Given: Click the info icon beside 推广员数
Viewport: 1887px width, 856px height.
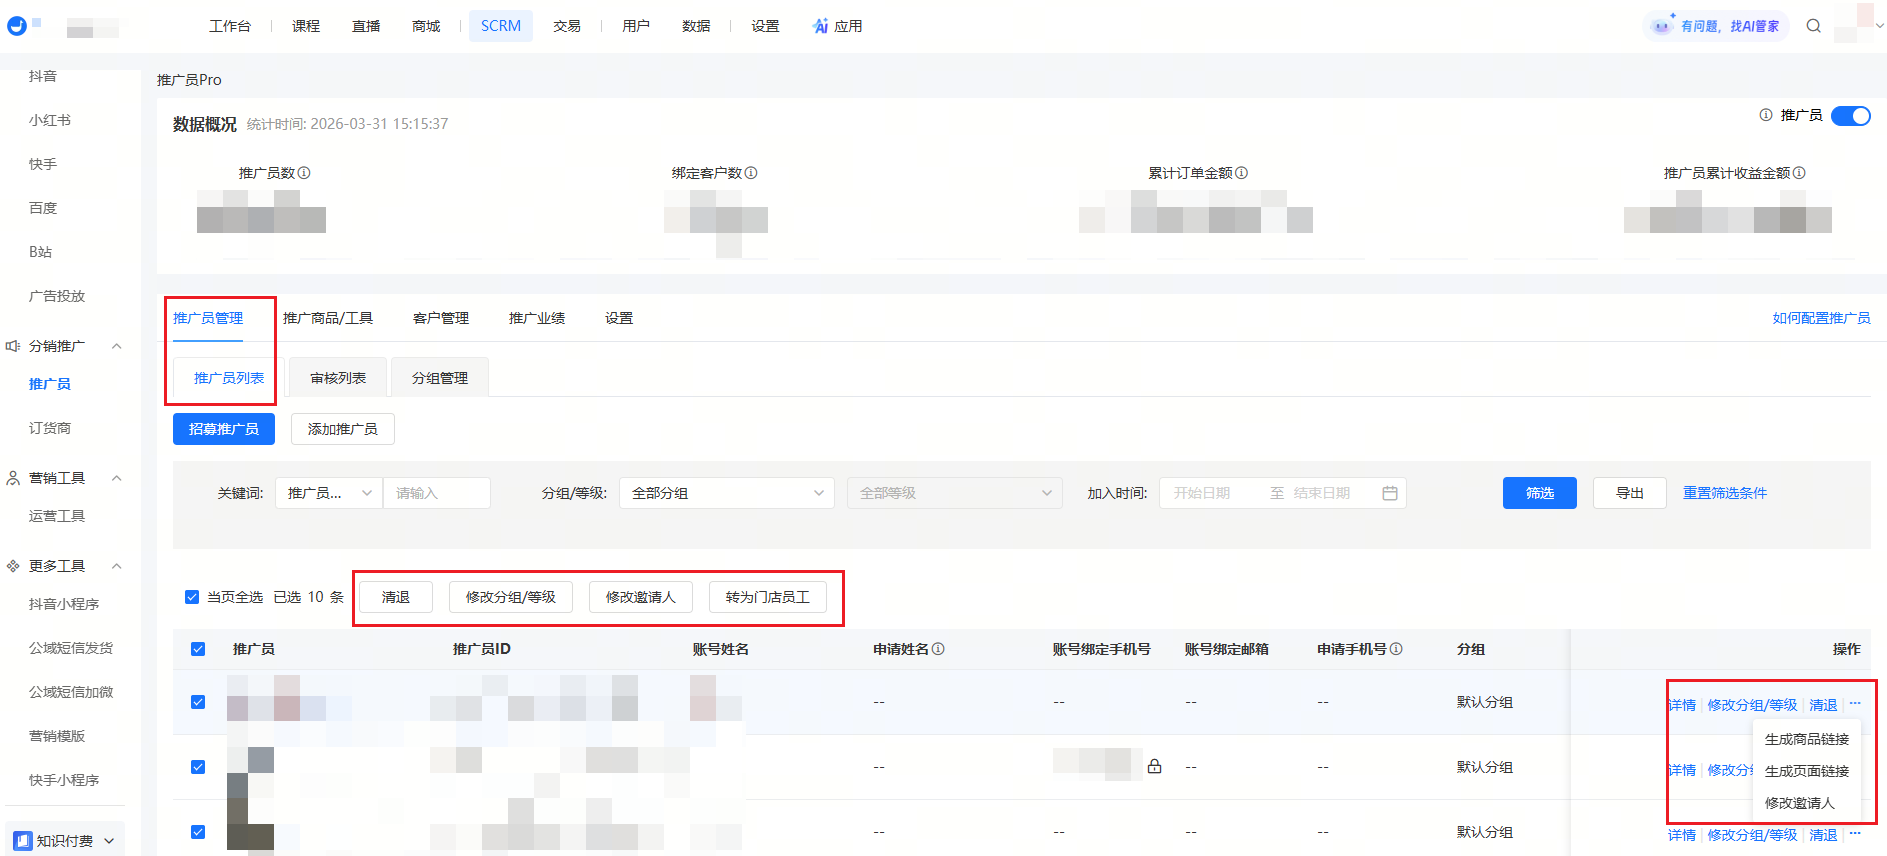Looking at the screenshot, I should [304, 173].
